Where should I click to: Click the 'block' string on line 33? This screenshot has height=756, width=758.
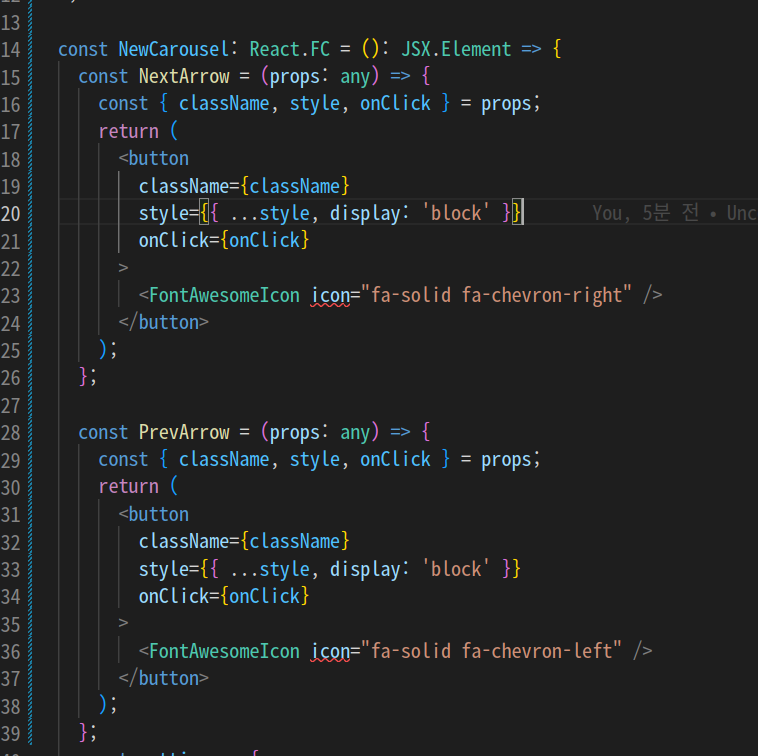coord(456,569)
